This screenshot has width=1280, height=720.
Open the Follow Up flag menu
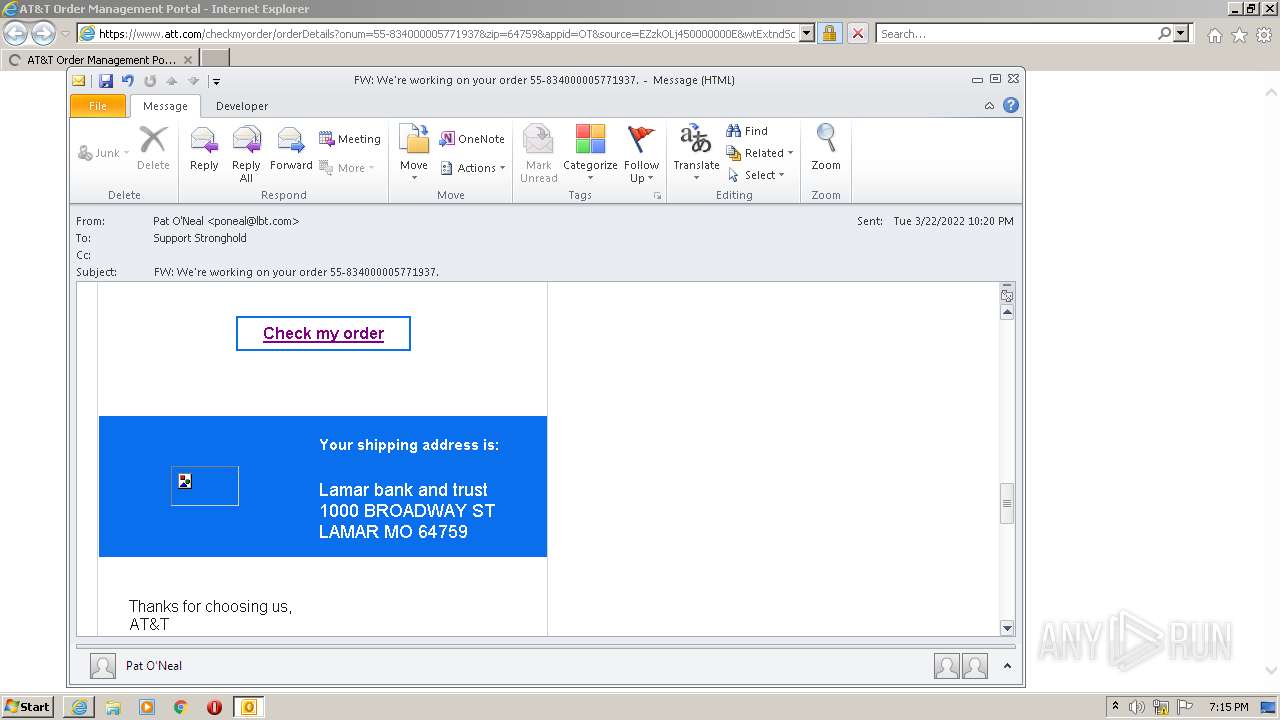click(x=641, y=153)
